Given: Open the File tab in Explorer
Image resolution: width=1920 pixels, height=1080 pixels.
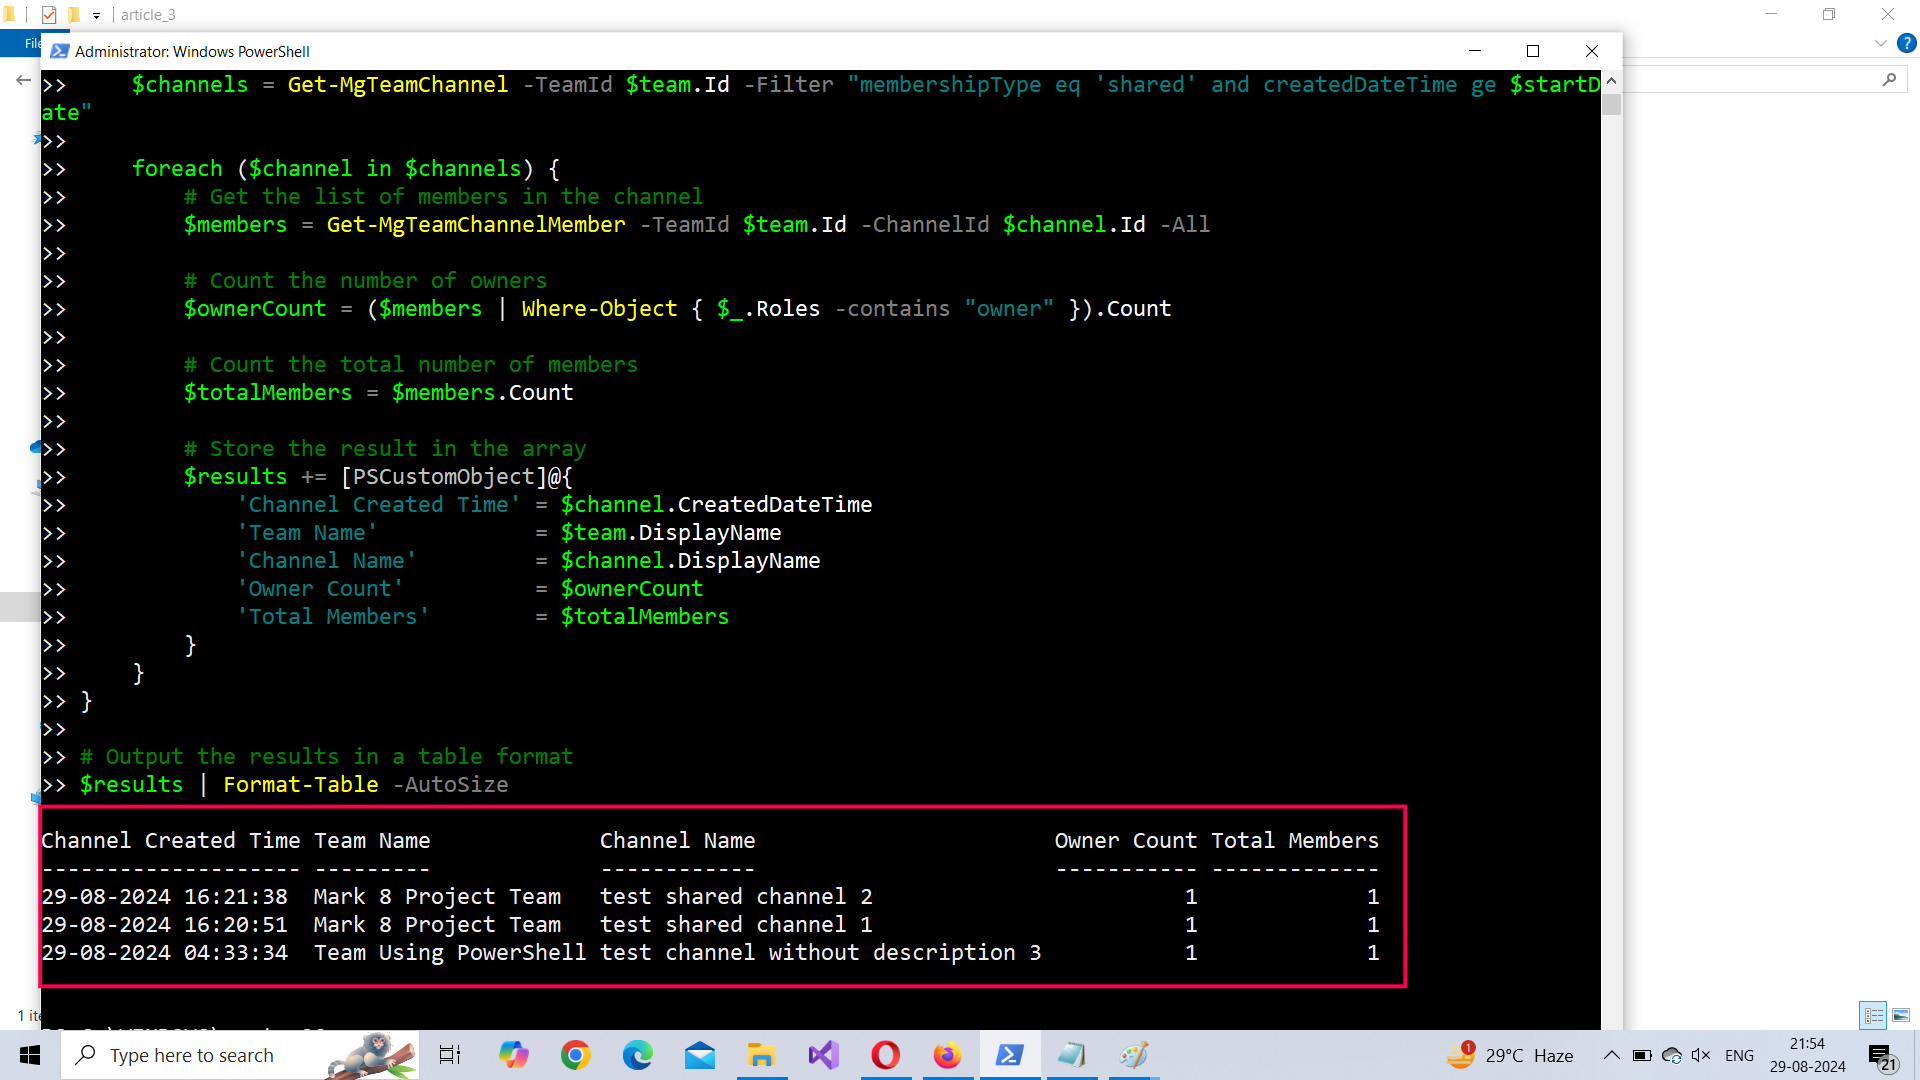Looking at the screenshot, I should tap(30, 43).
